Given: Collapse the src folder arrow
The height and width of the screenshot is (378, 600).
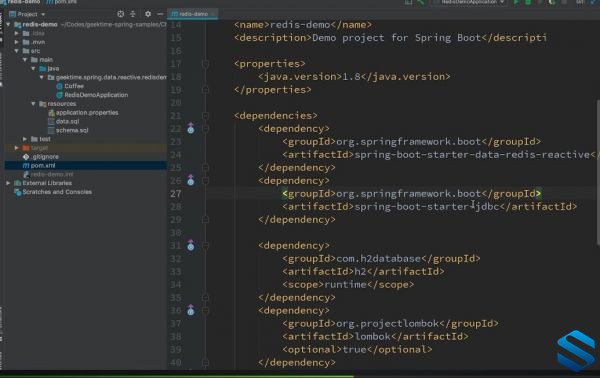Looking at the screenshot, I should coord(17,51).
